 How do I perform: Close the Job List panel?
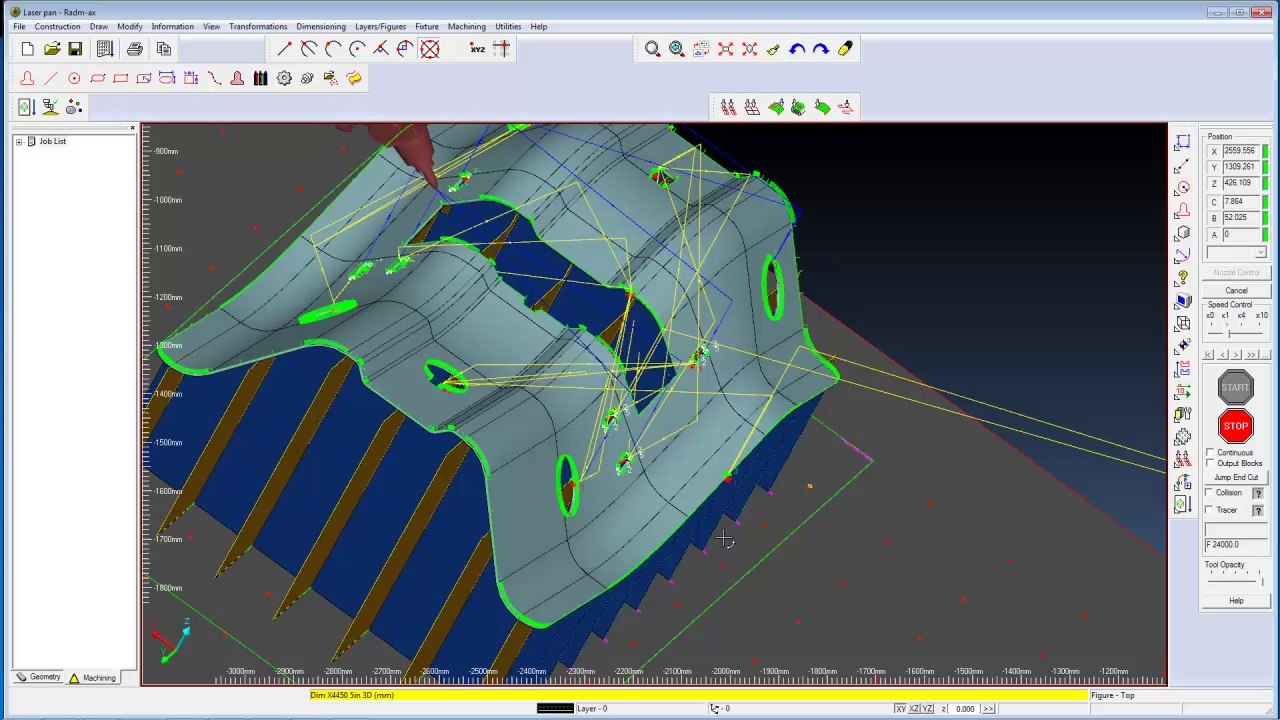[x=132, y=128]
